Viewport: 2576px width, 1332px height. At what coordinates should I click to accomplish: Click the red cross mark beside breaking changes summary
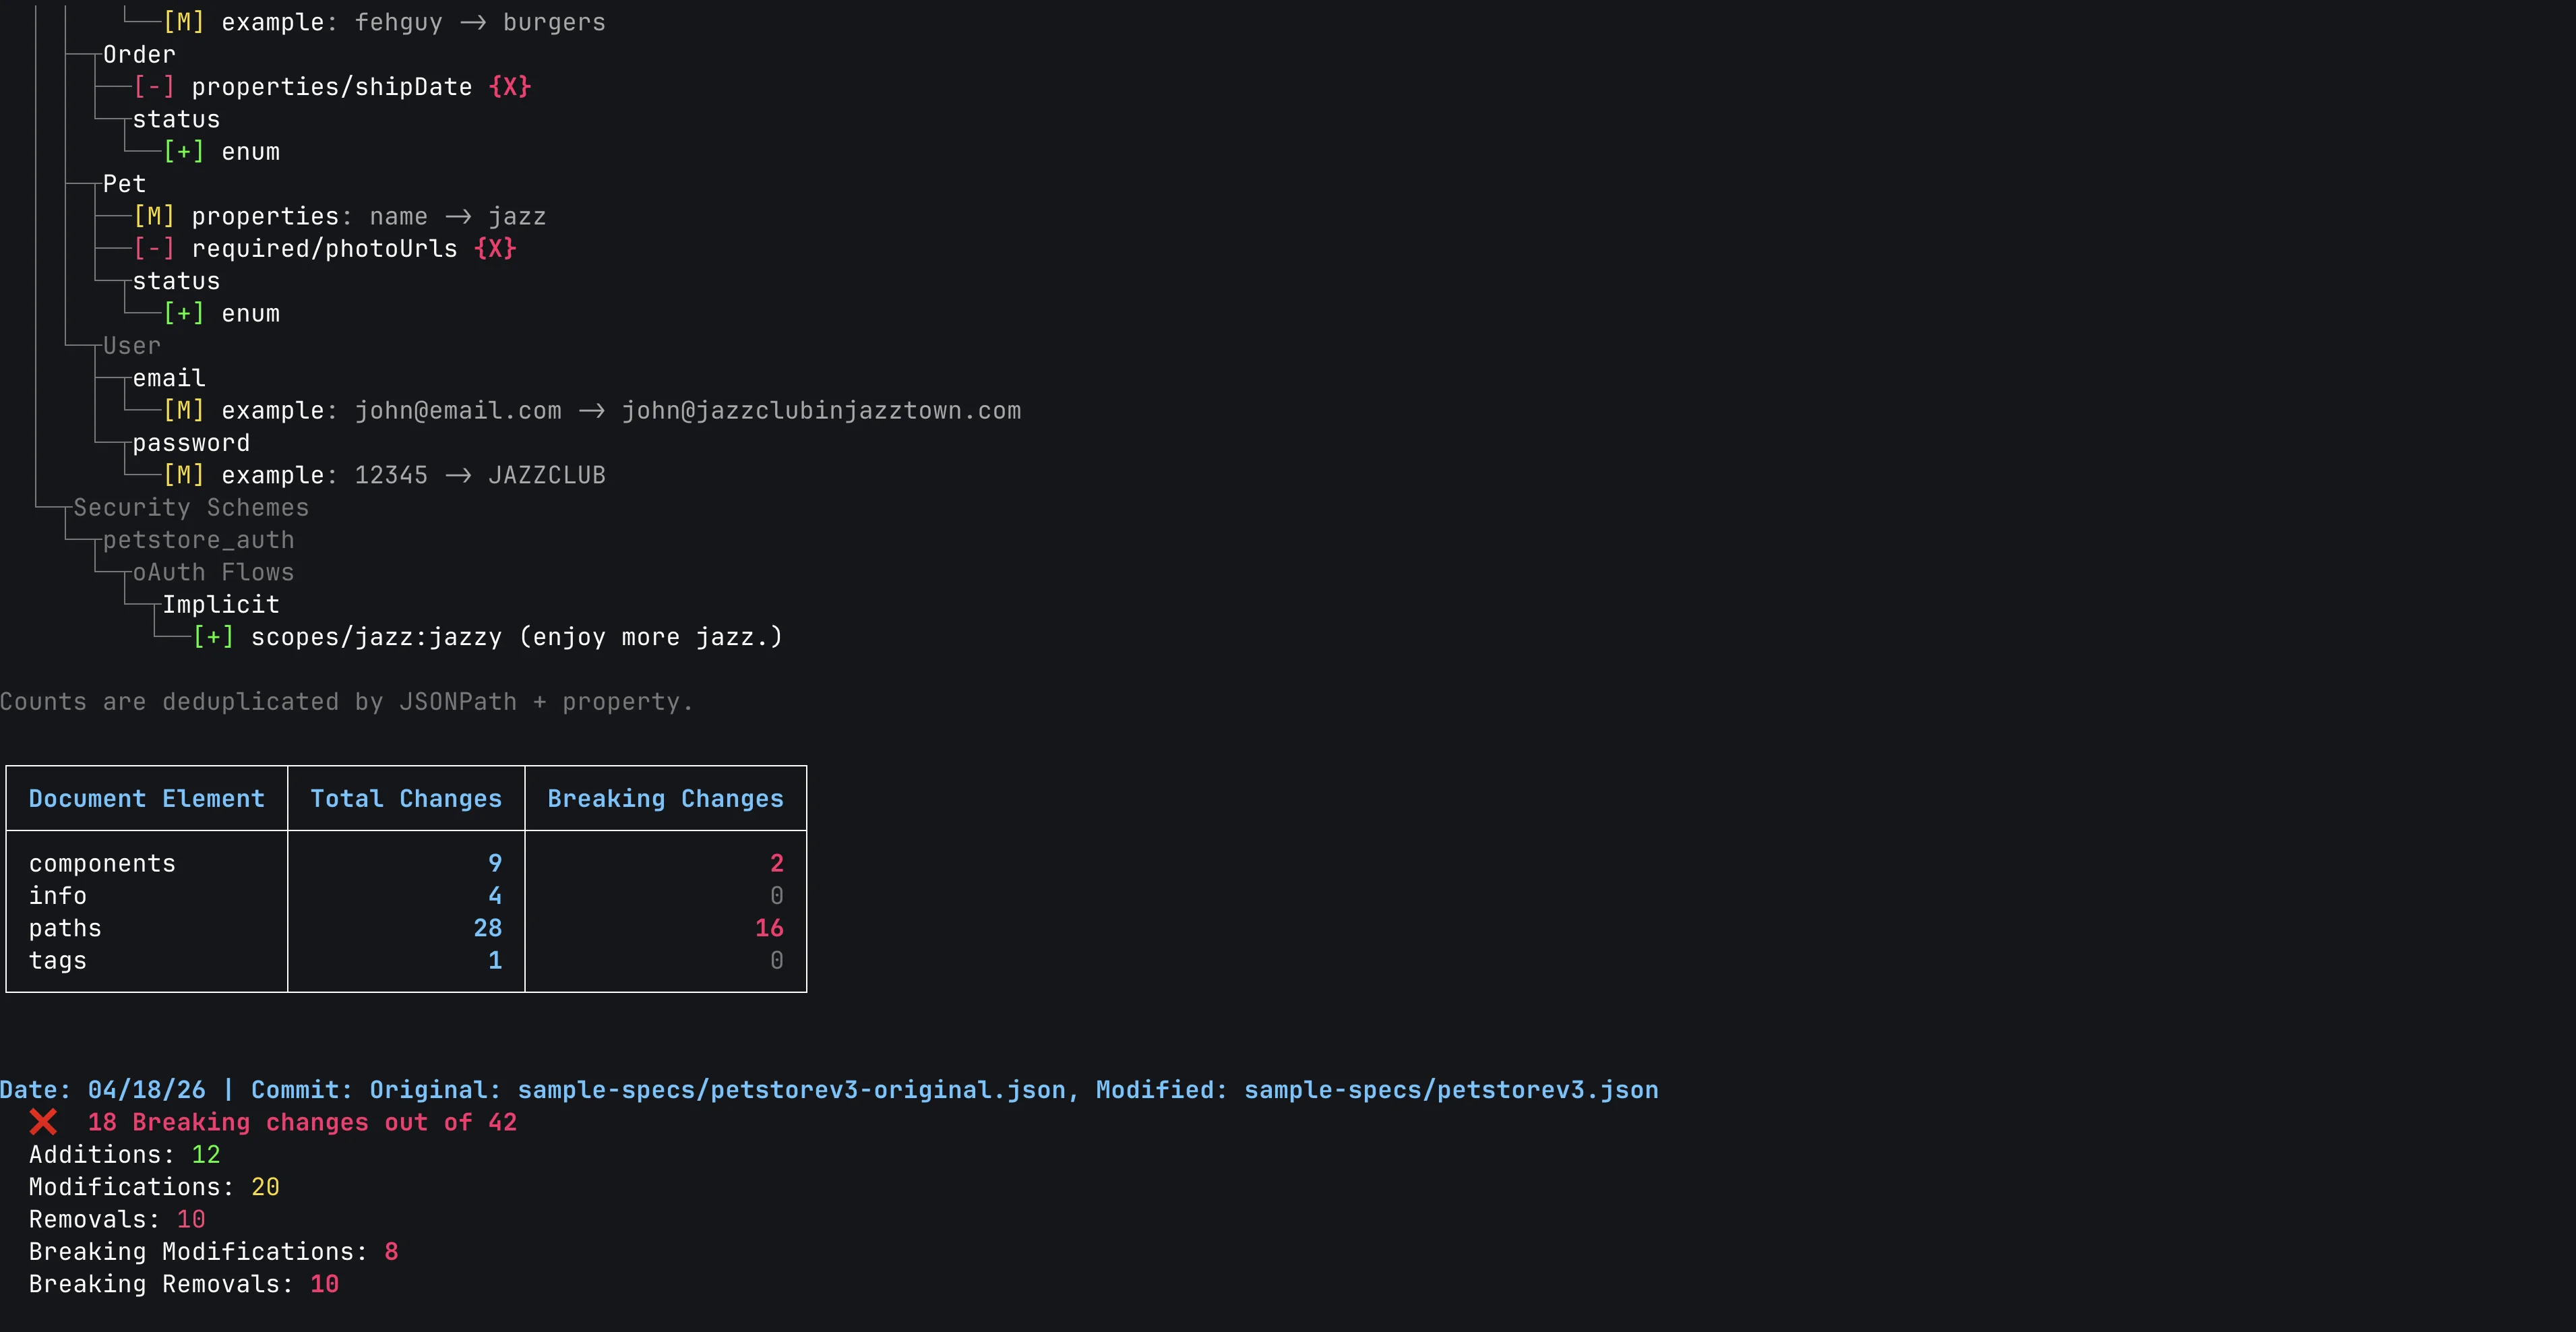tap(43, 1122)
